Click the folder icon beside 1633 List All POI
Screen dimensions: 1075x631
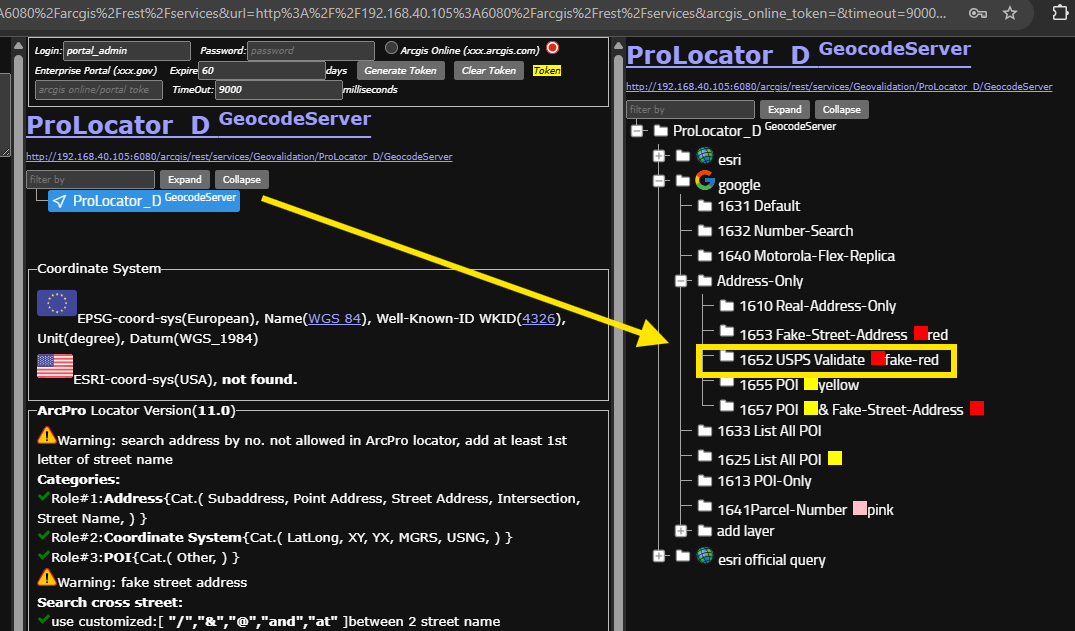(x=704, y=430)
